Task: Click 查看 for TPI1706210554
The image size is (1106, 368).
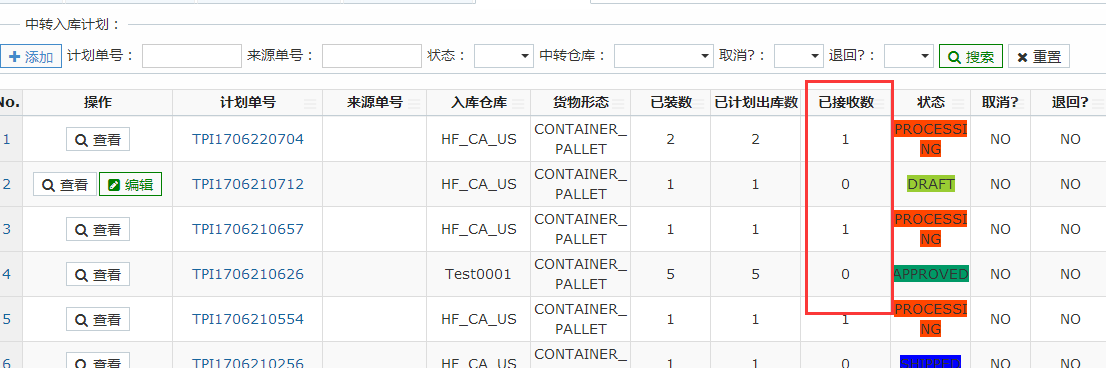Action: (98, 319)
